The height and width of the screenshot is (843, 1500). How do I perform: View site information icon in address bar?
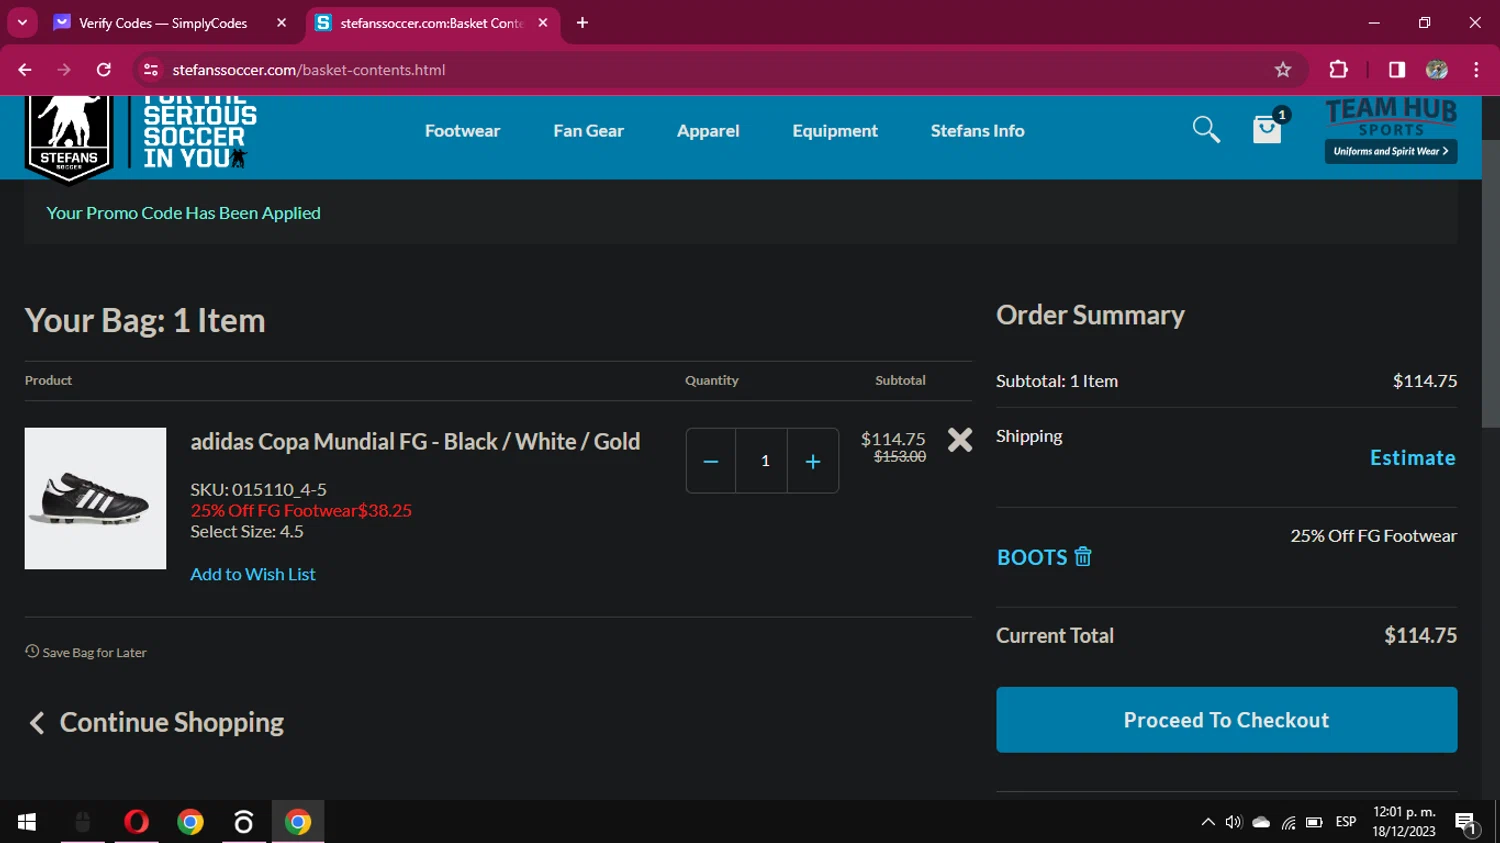[151, 70]
